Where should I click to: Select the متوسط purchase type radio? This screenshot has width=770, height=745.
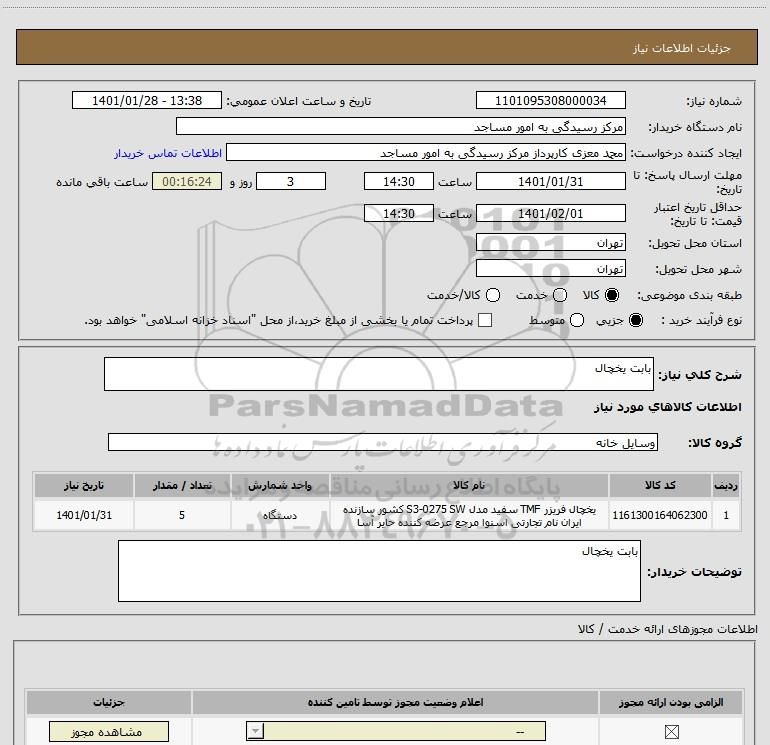click(577, 320)
